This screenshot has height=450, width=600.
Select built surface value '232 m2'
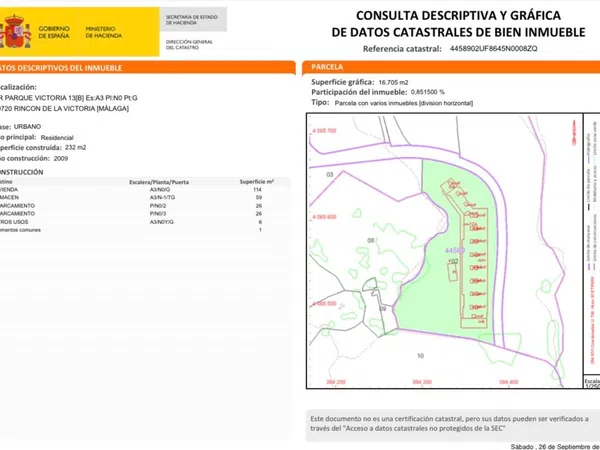(75, 148)
